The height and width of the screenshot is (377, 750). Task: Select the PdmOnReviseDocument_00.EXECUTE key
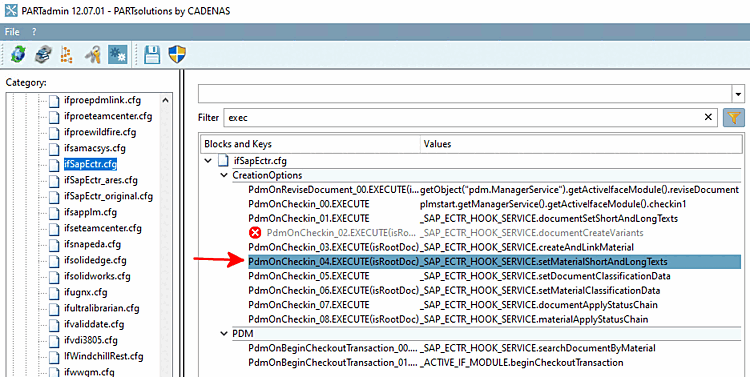click(x=333, y=189)
